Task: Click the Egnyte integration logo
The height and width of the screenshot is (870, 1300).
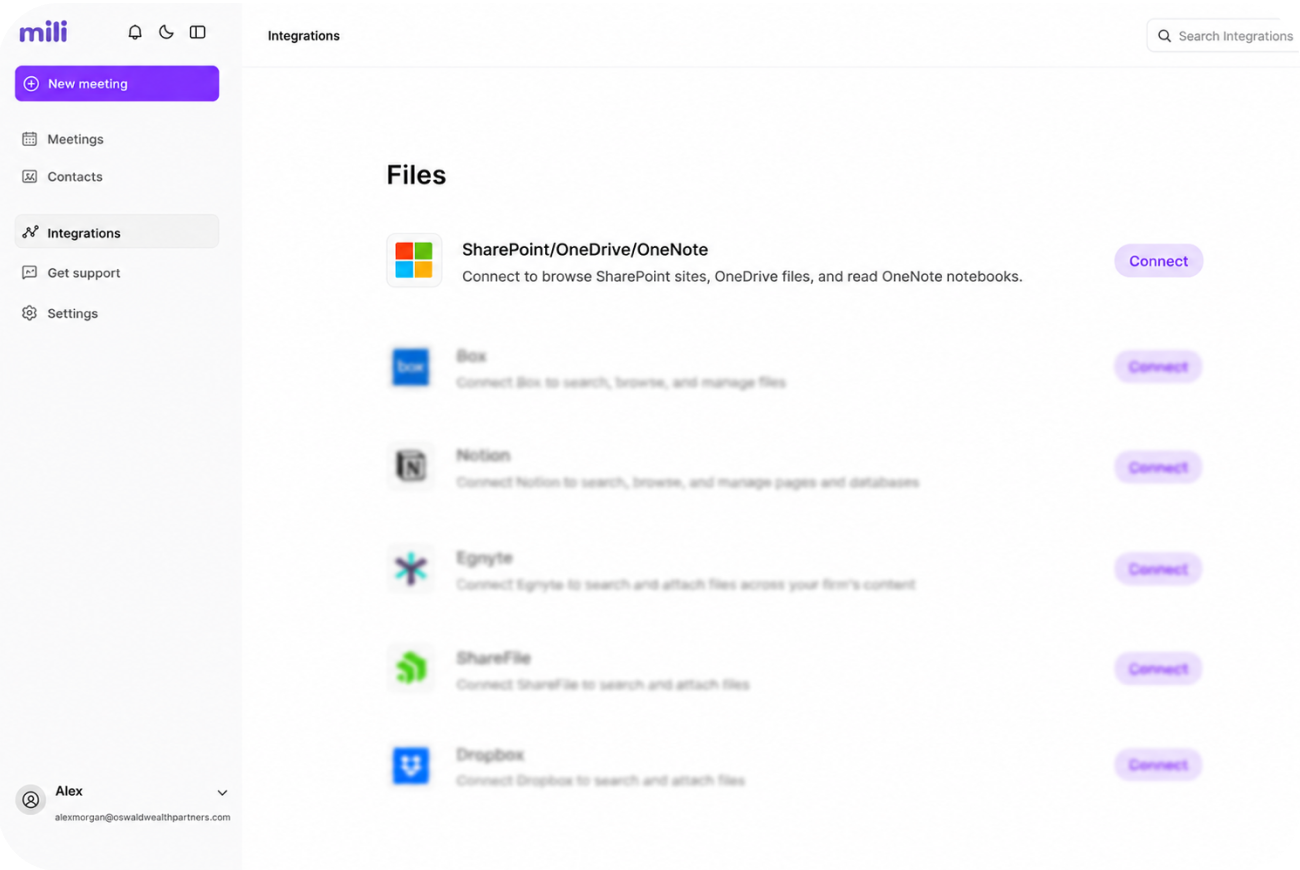Action: point(411,569)
